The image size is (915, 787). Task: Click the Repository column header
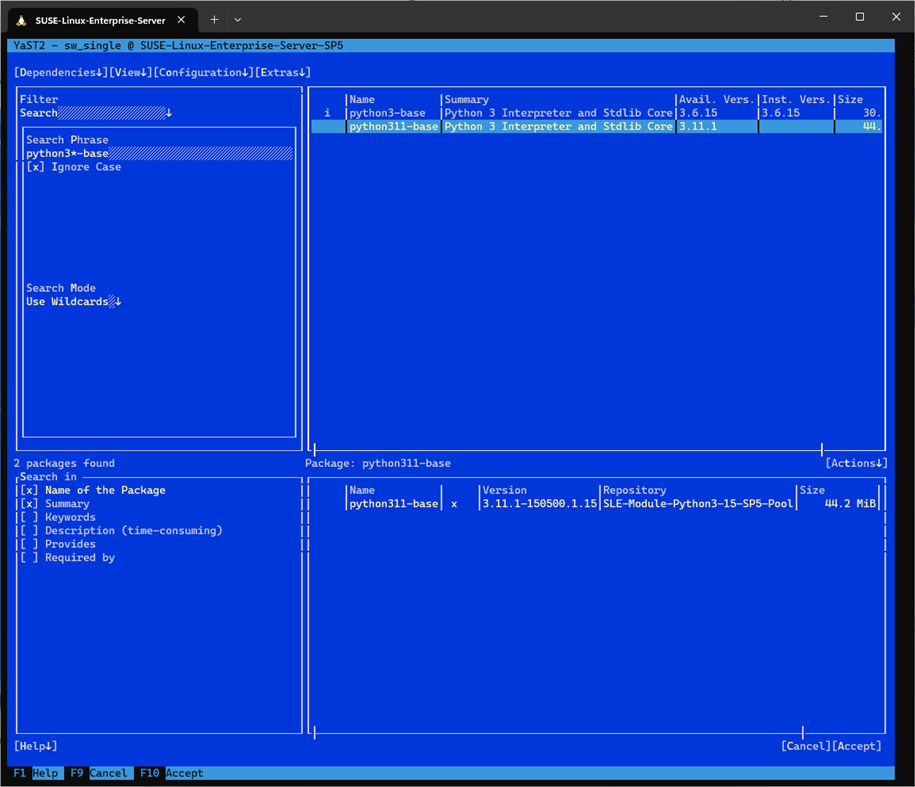click(x=634, y=490)
